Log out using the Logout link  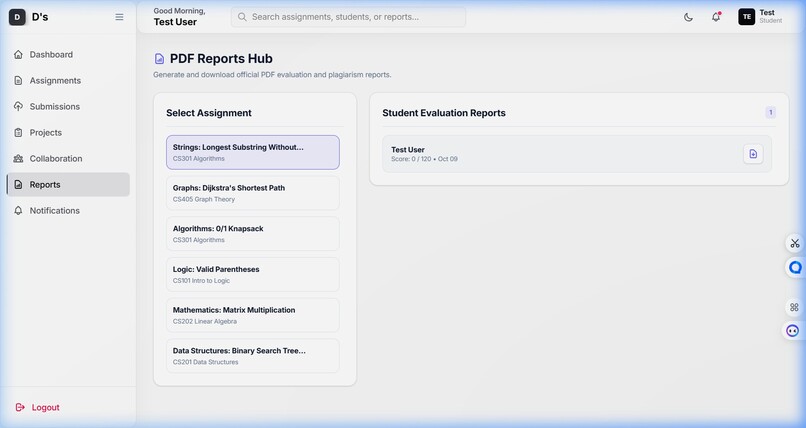(x=38, y=407)
